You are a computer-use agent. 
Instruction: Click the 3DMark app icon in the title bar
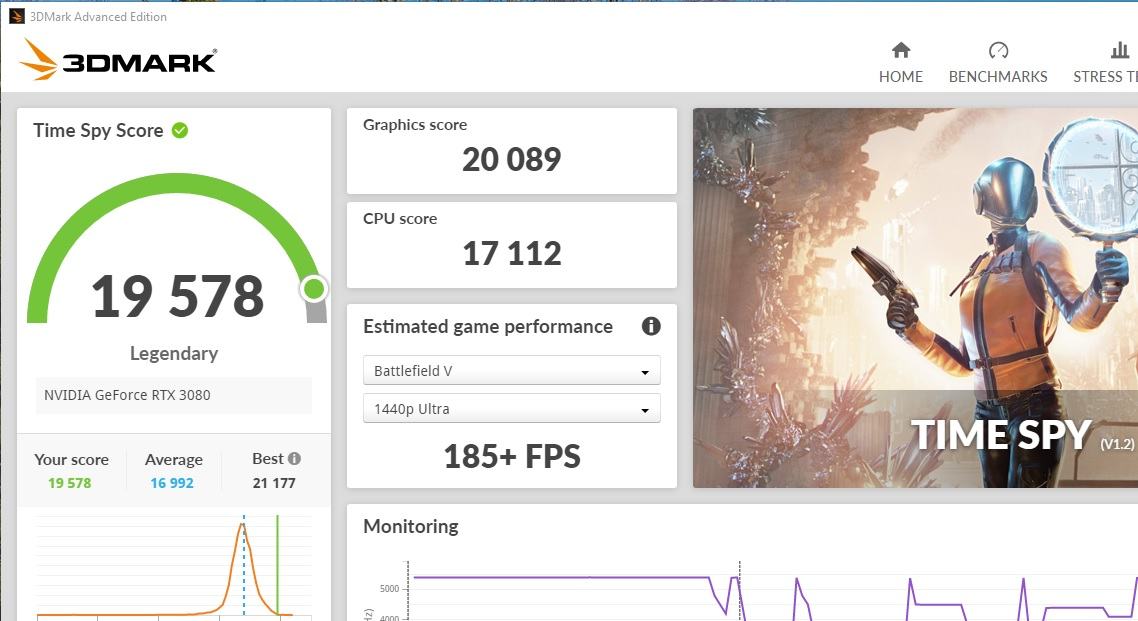click(17, 16)
